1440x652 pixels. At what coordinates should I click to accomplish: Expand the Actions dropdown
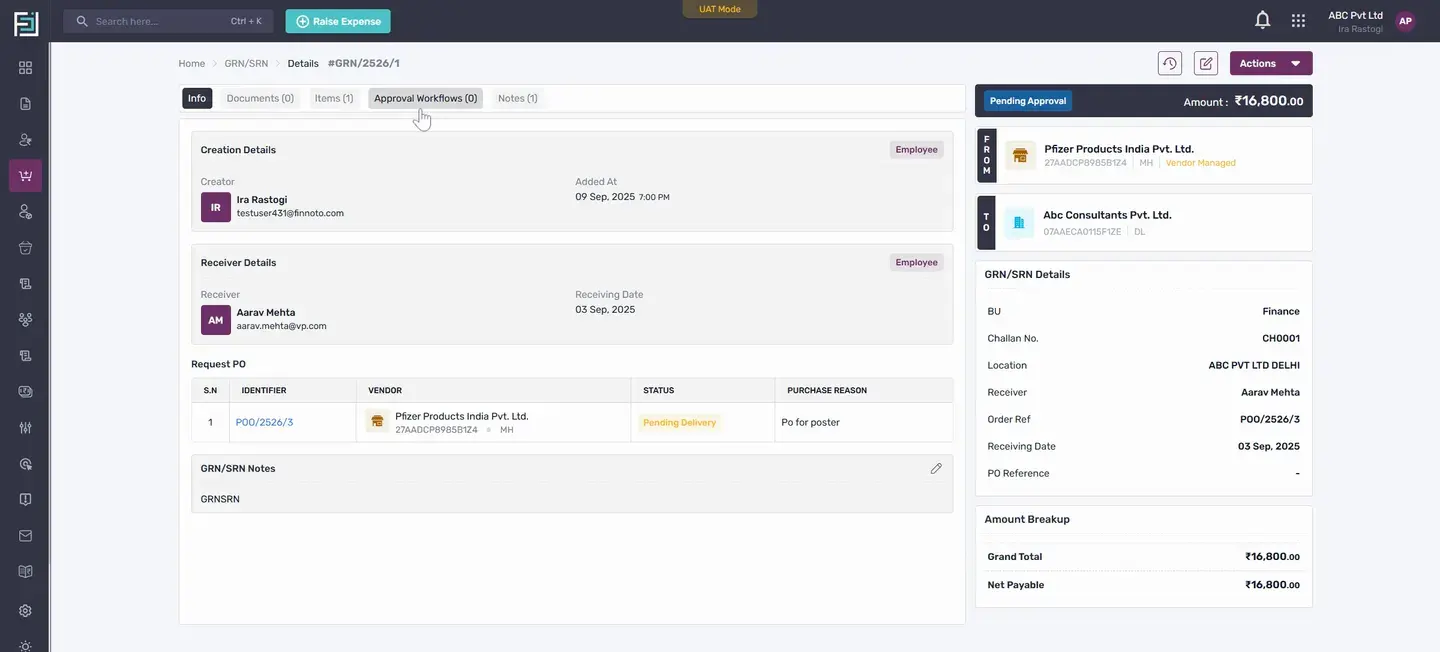pos(1271,63)
